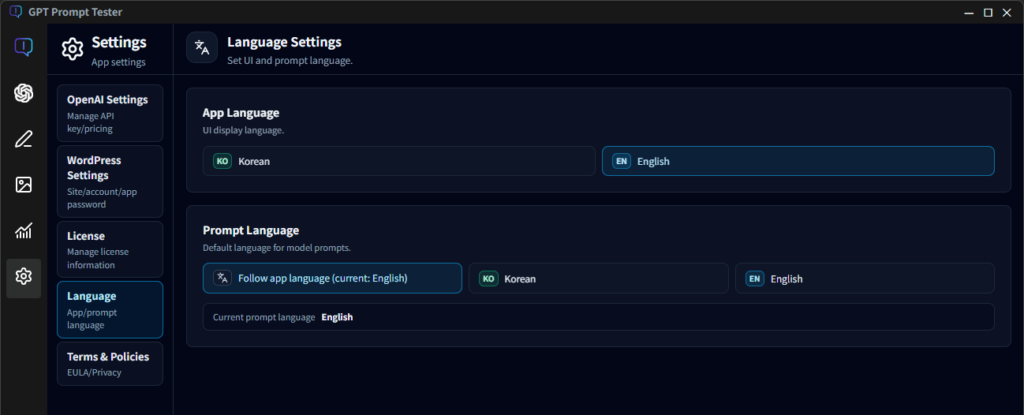Click the EN badge in Prompt Language
This screenshot has height=415, width=1024.
coord(754,278)
